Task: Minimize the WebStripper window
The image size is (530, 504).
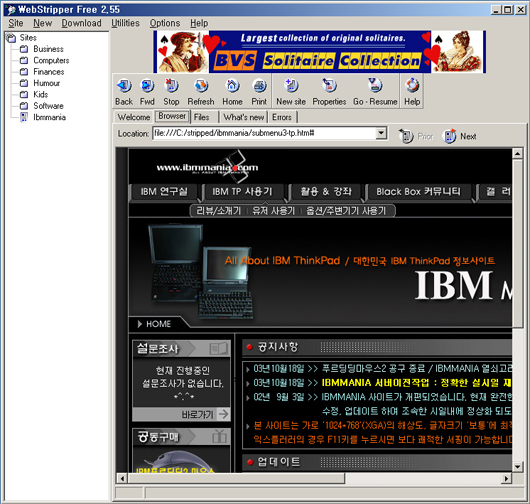Action: 496,10
